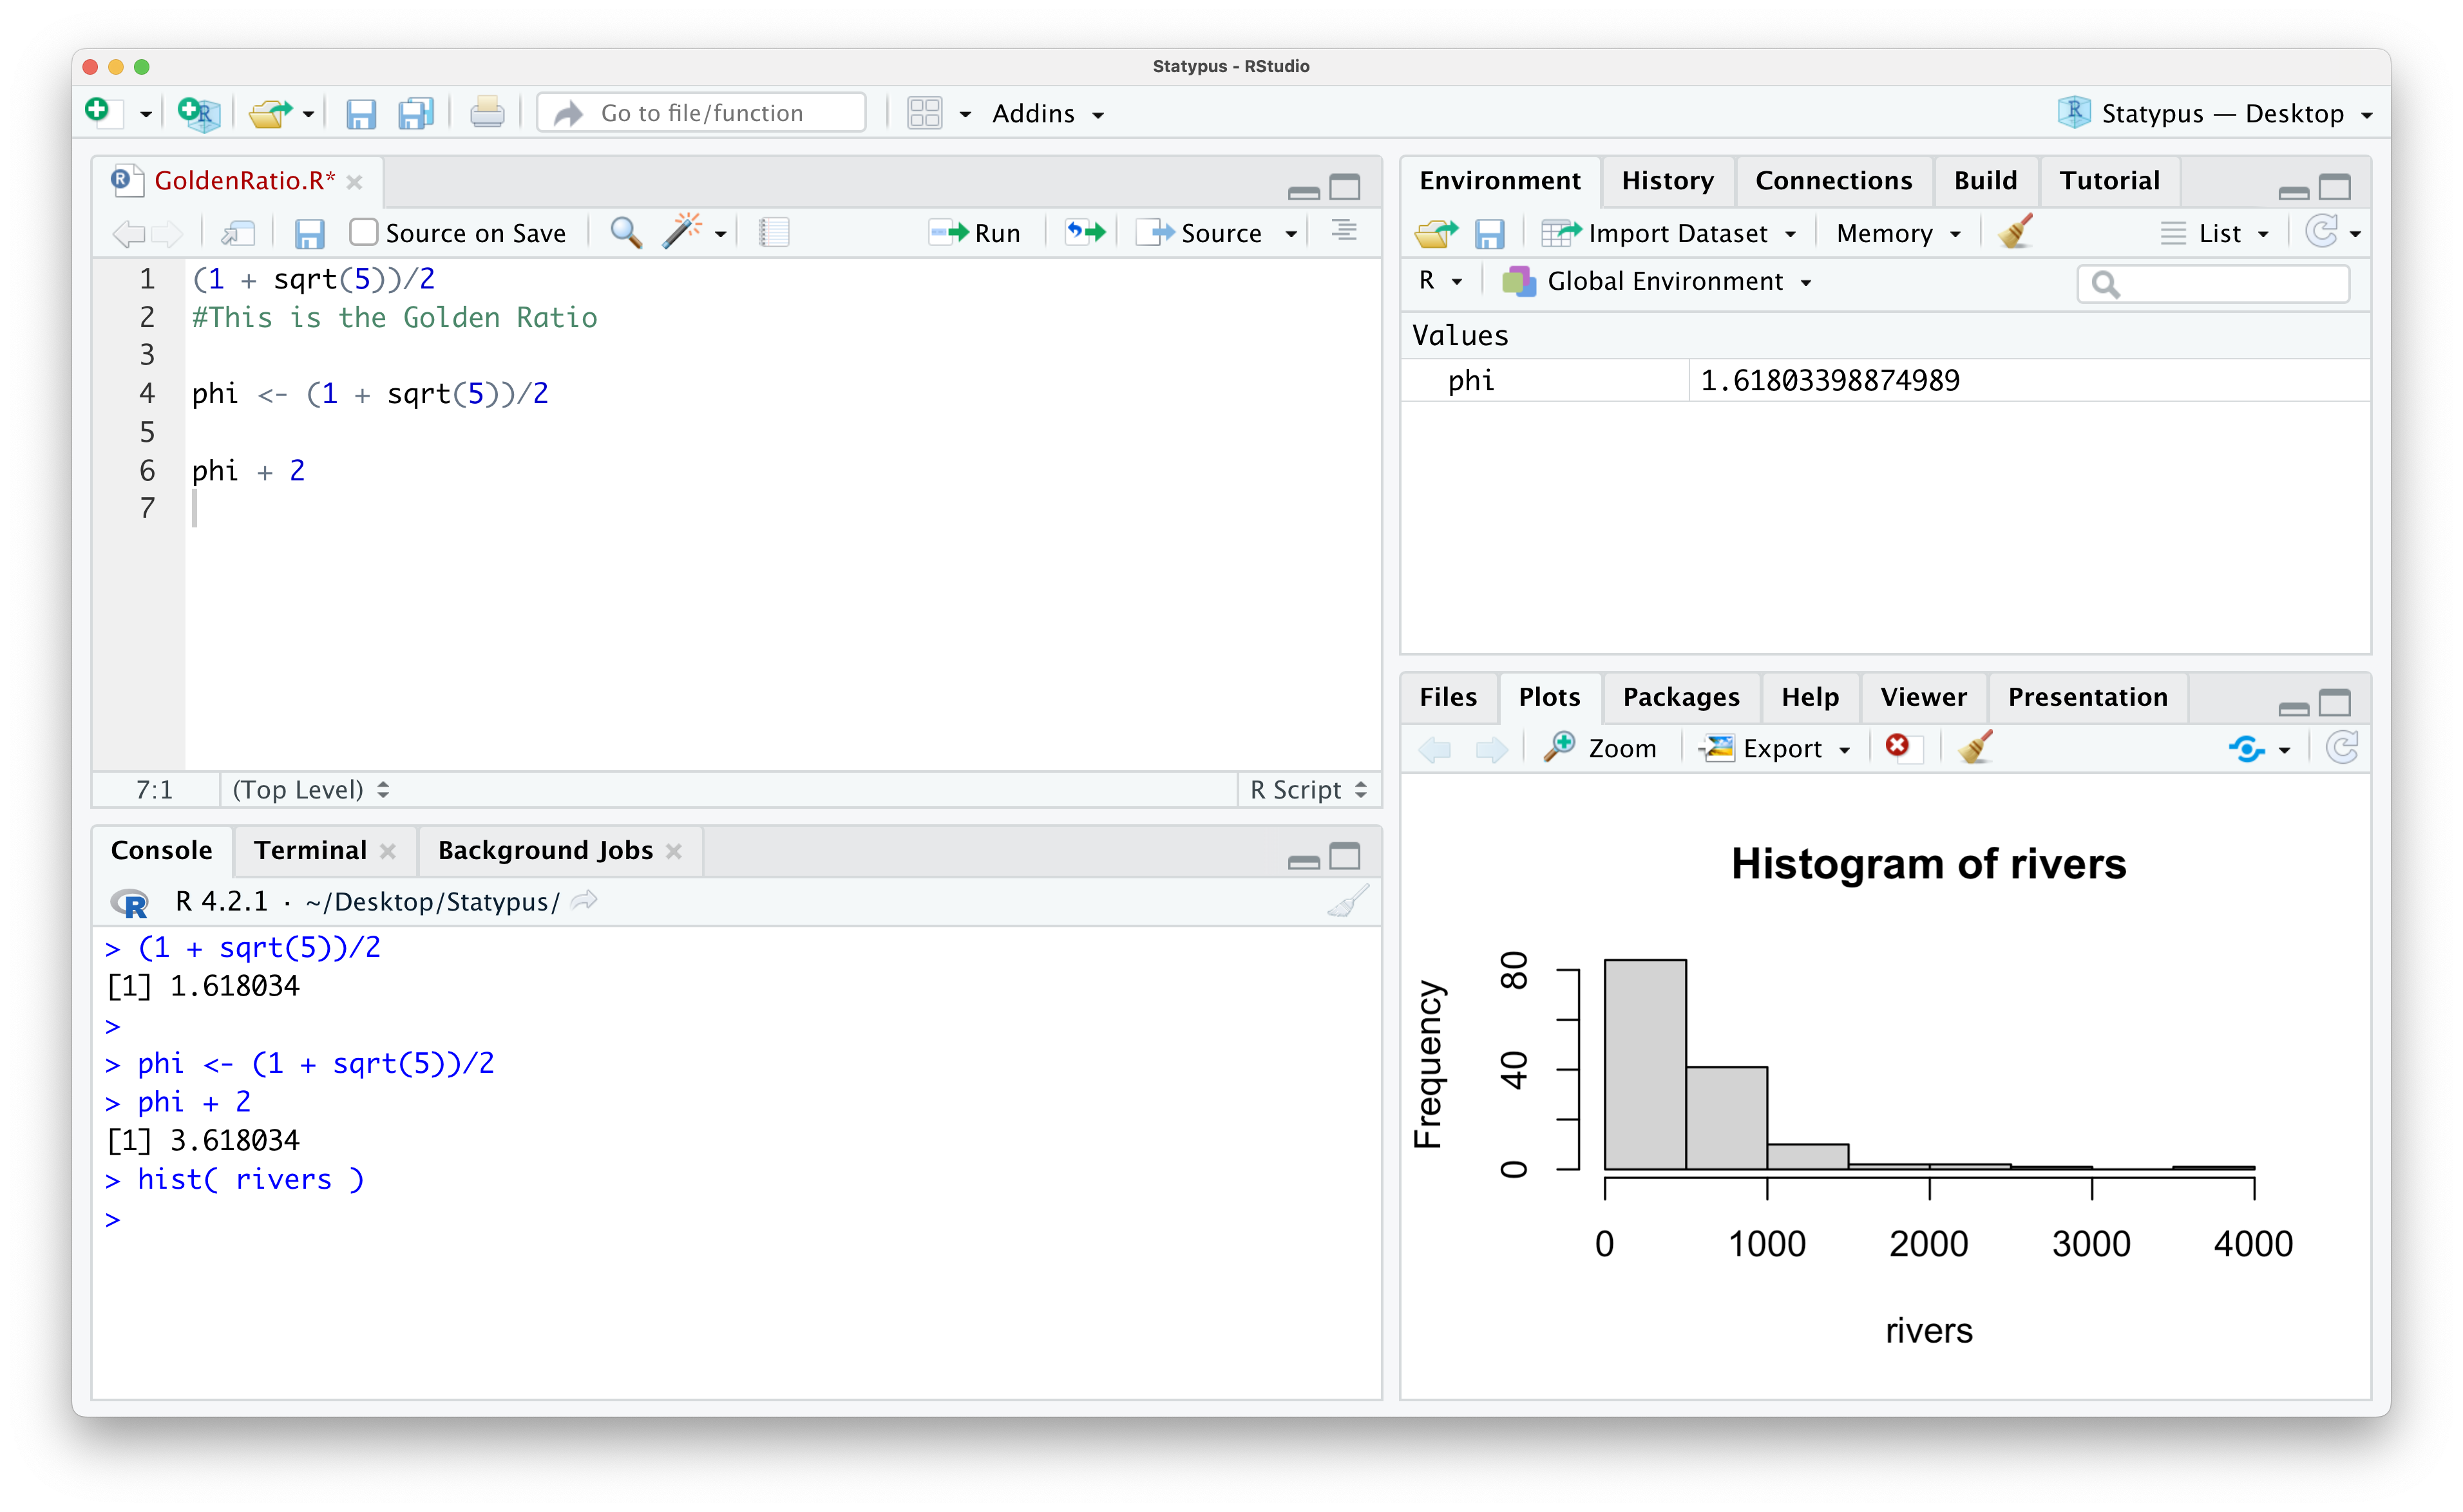The height and width of the screenshot is (1512, 2463).
Task: Click the Go to file/function field
Action: pyautogui.click(x=702, y=113)
